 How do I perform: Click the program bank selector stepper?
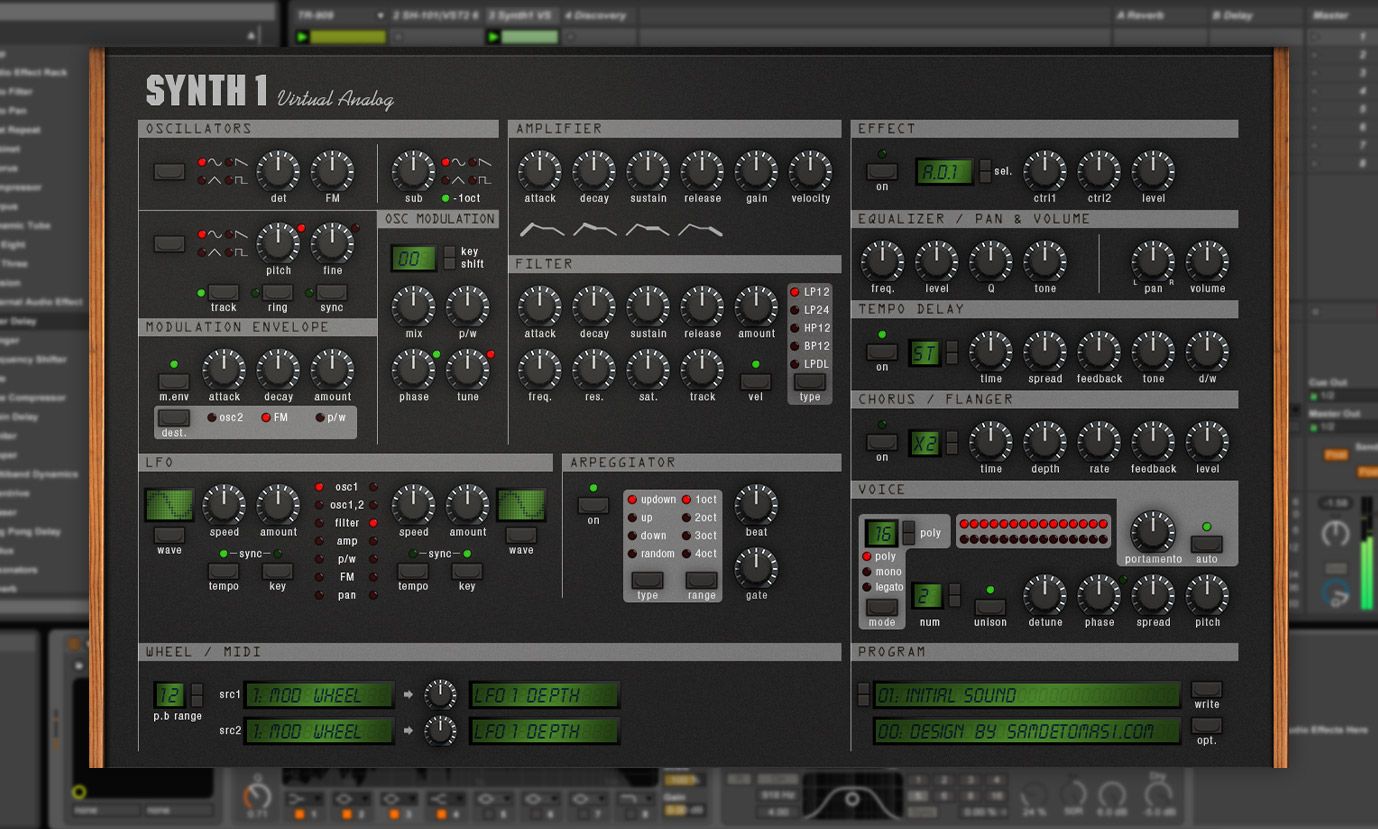click(863, 694)
